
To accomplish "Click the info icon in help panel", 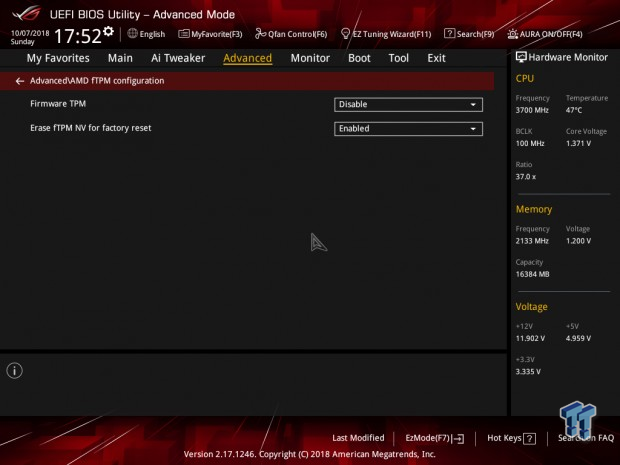I will click(15, 370).
